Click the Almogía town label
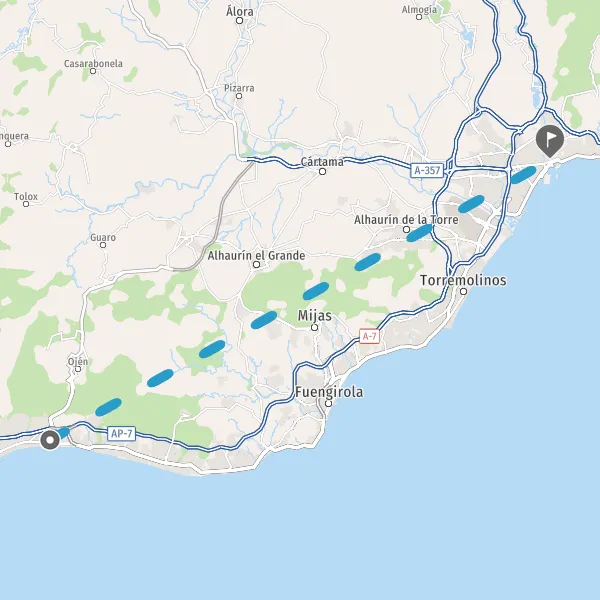This screenshot has width=600, height=600. coord(419,10)
